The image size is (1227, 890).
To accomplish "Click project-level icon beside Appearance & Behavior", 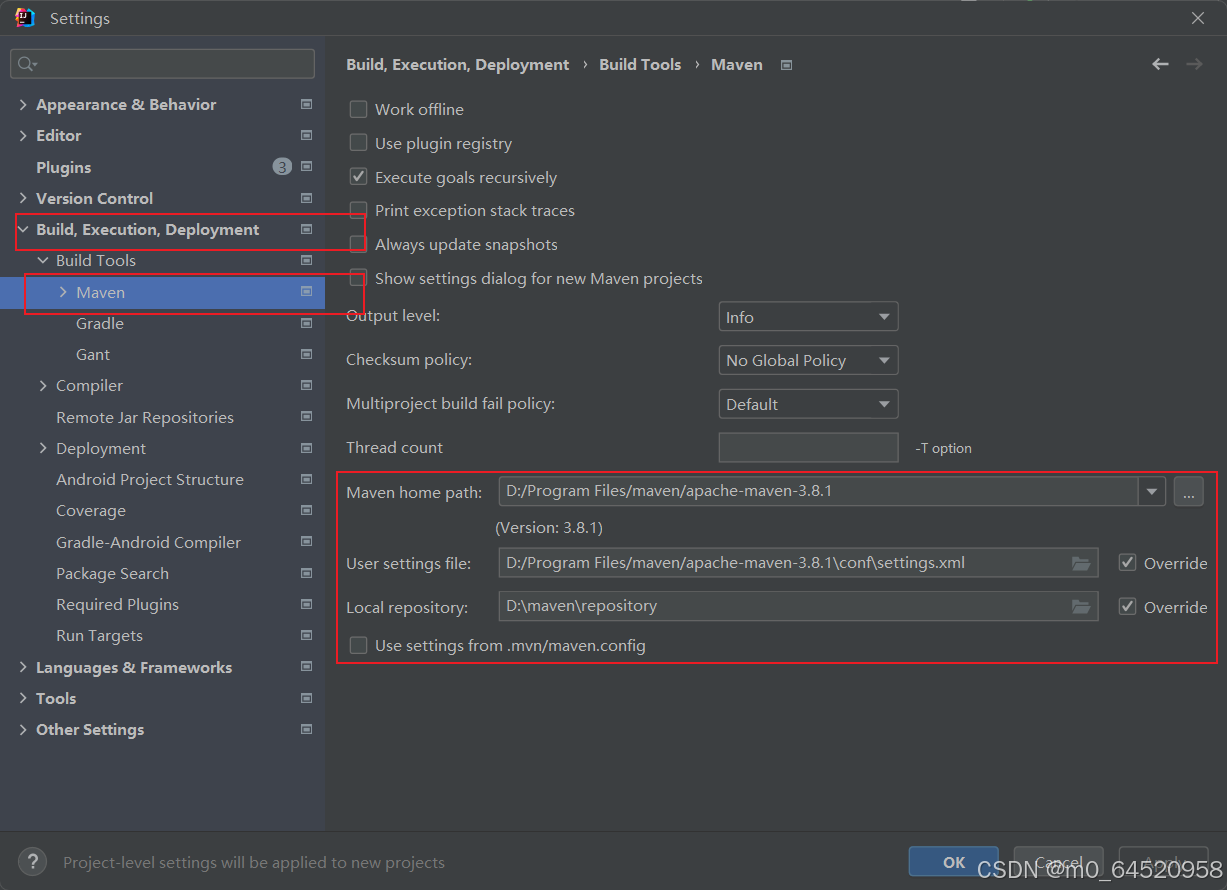I will tap(306, 104).
